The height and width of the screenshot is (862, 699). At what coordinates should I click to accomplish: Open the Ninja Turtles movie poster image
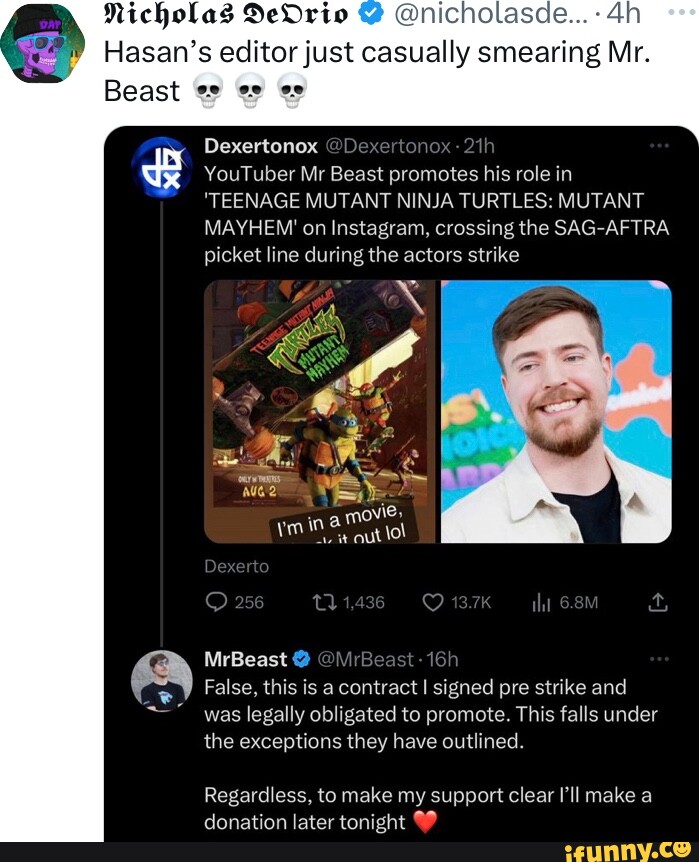pos(320,411)
